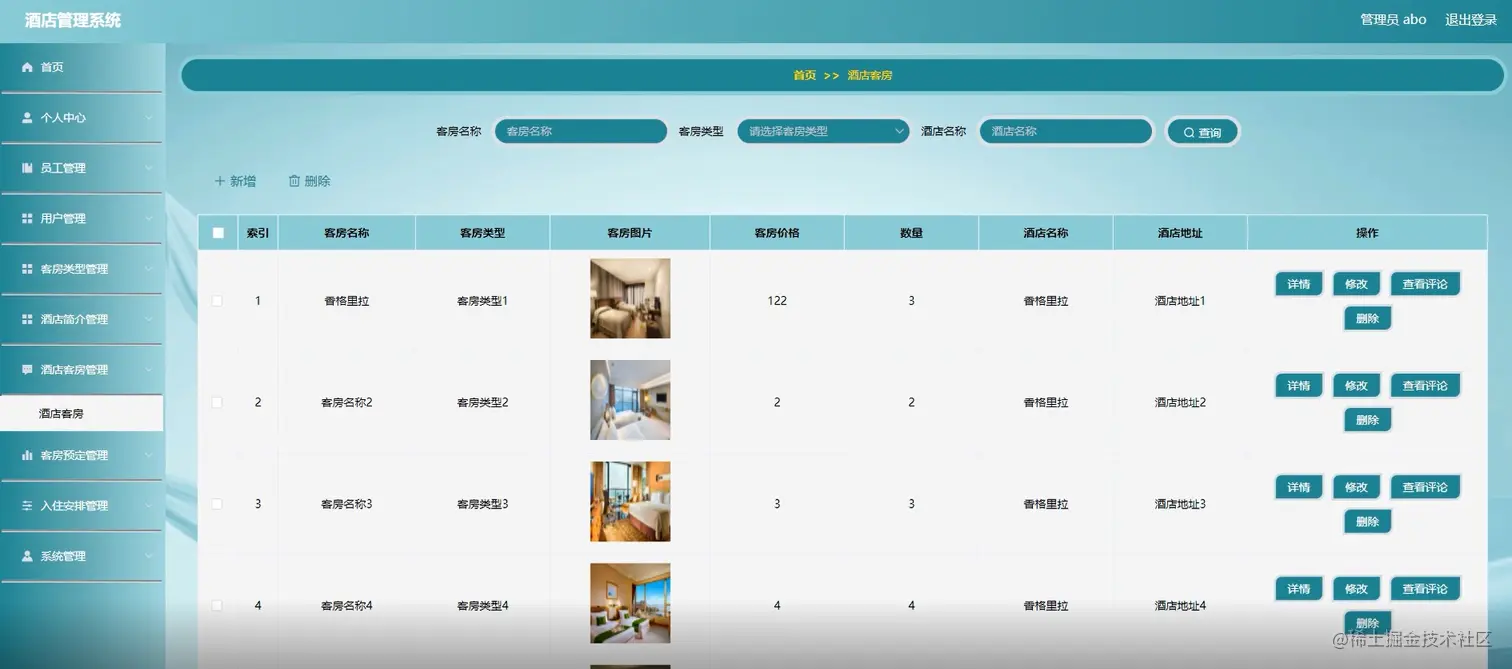
Task: Click 删除 in row 客房名称3 operations
Action: tap(1367, 522)
